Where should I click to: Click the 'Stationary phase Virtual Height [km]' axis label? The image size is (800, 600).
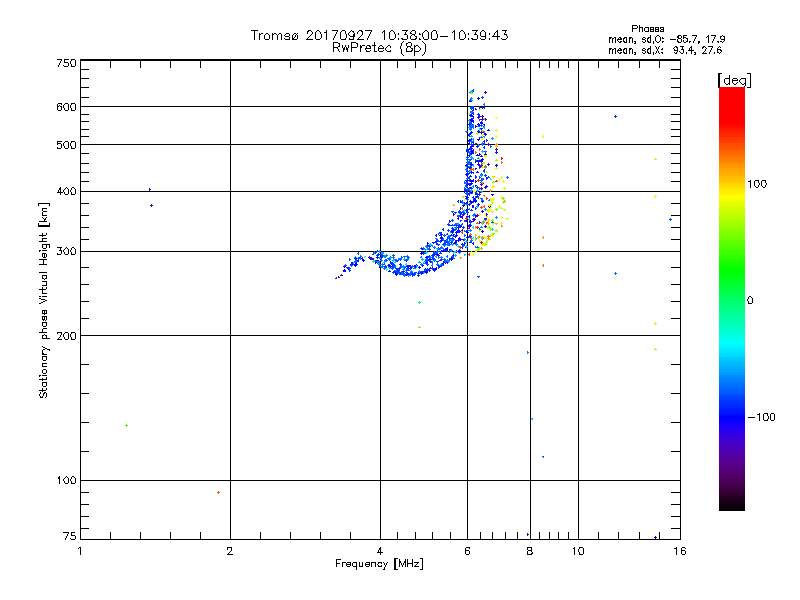pyautogui.click(x=44, y=300)
